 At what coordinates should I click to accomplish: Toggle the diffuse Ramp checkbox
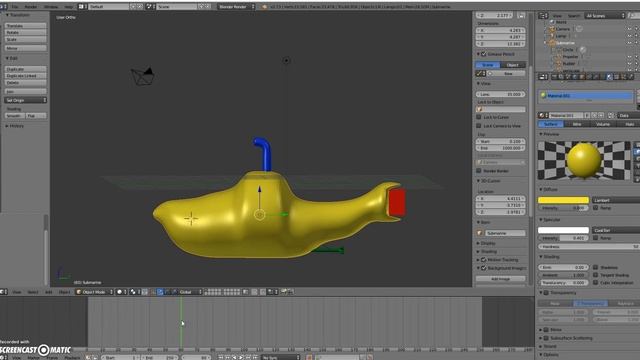[x=596, y=208]
